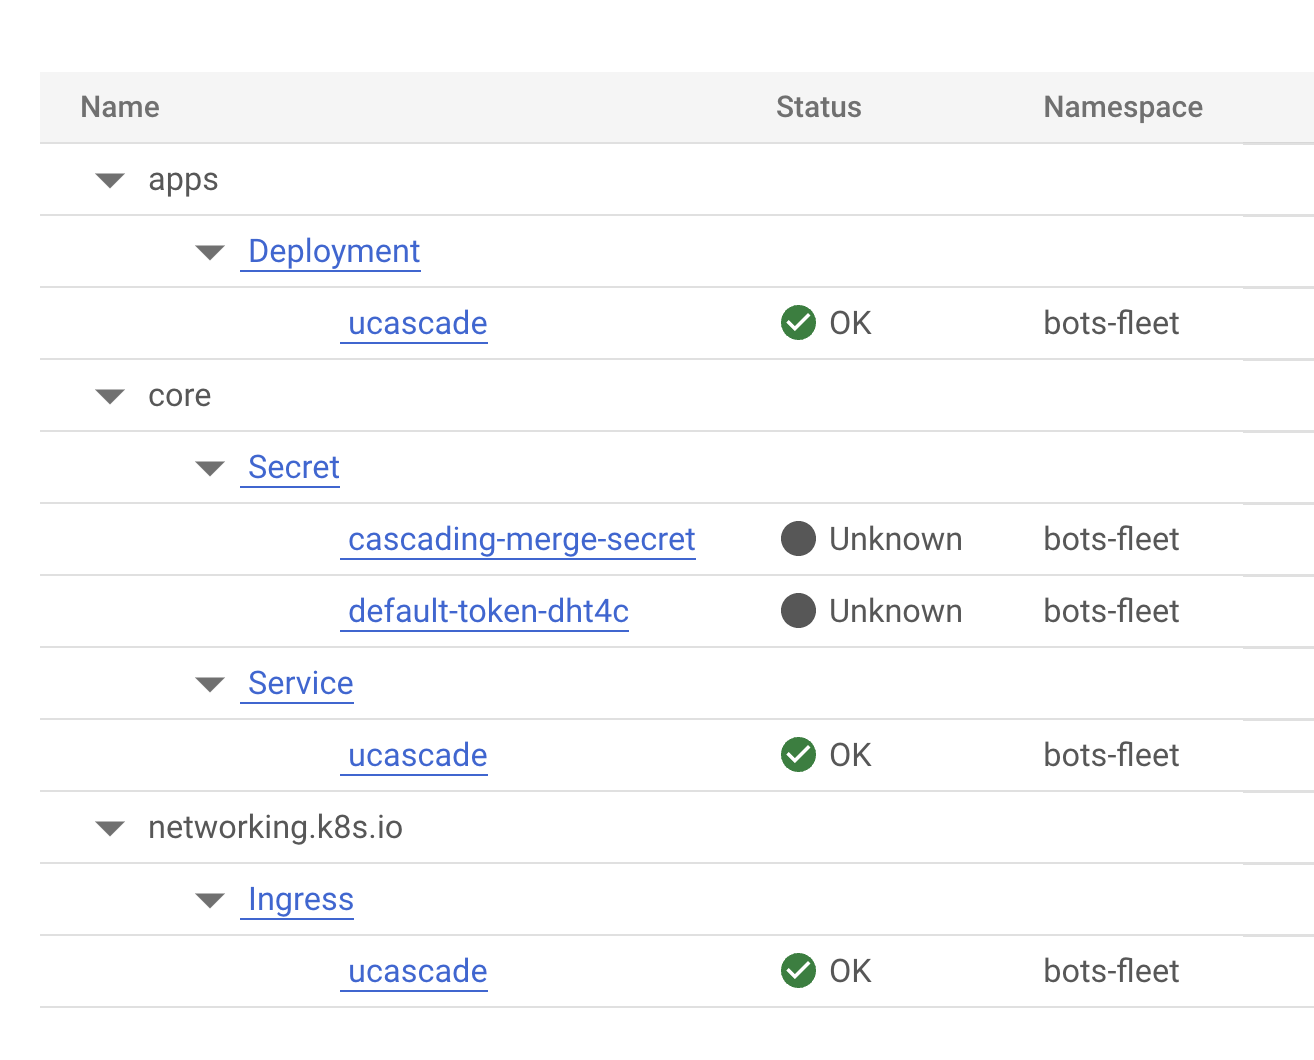Click the Status column header
The image size is (1314, 1060).
[818, 107]
